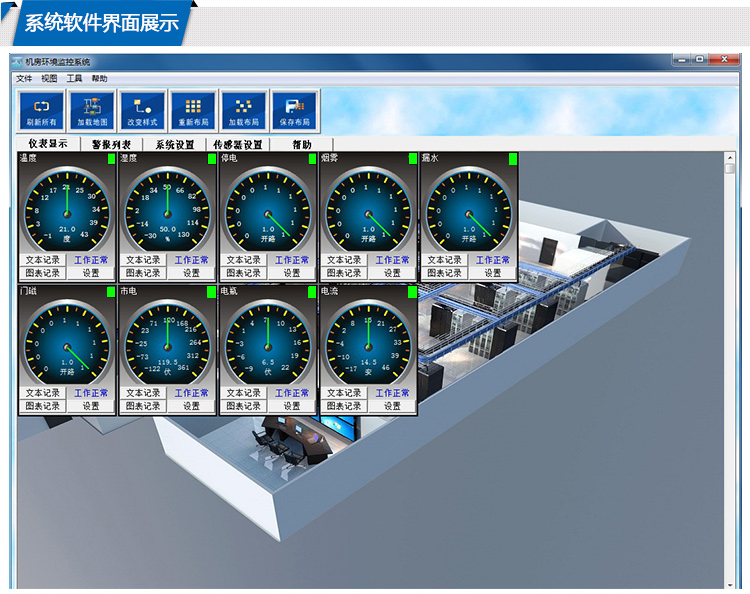Open 文本记录 for the 湿度 humidity gauge
The height and width of the screenshot is (594, 750).
(143, 260)
